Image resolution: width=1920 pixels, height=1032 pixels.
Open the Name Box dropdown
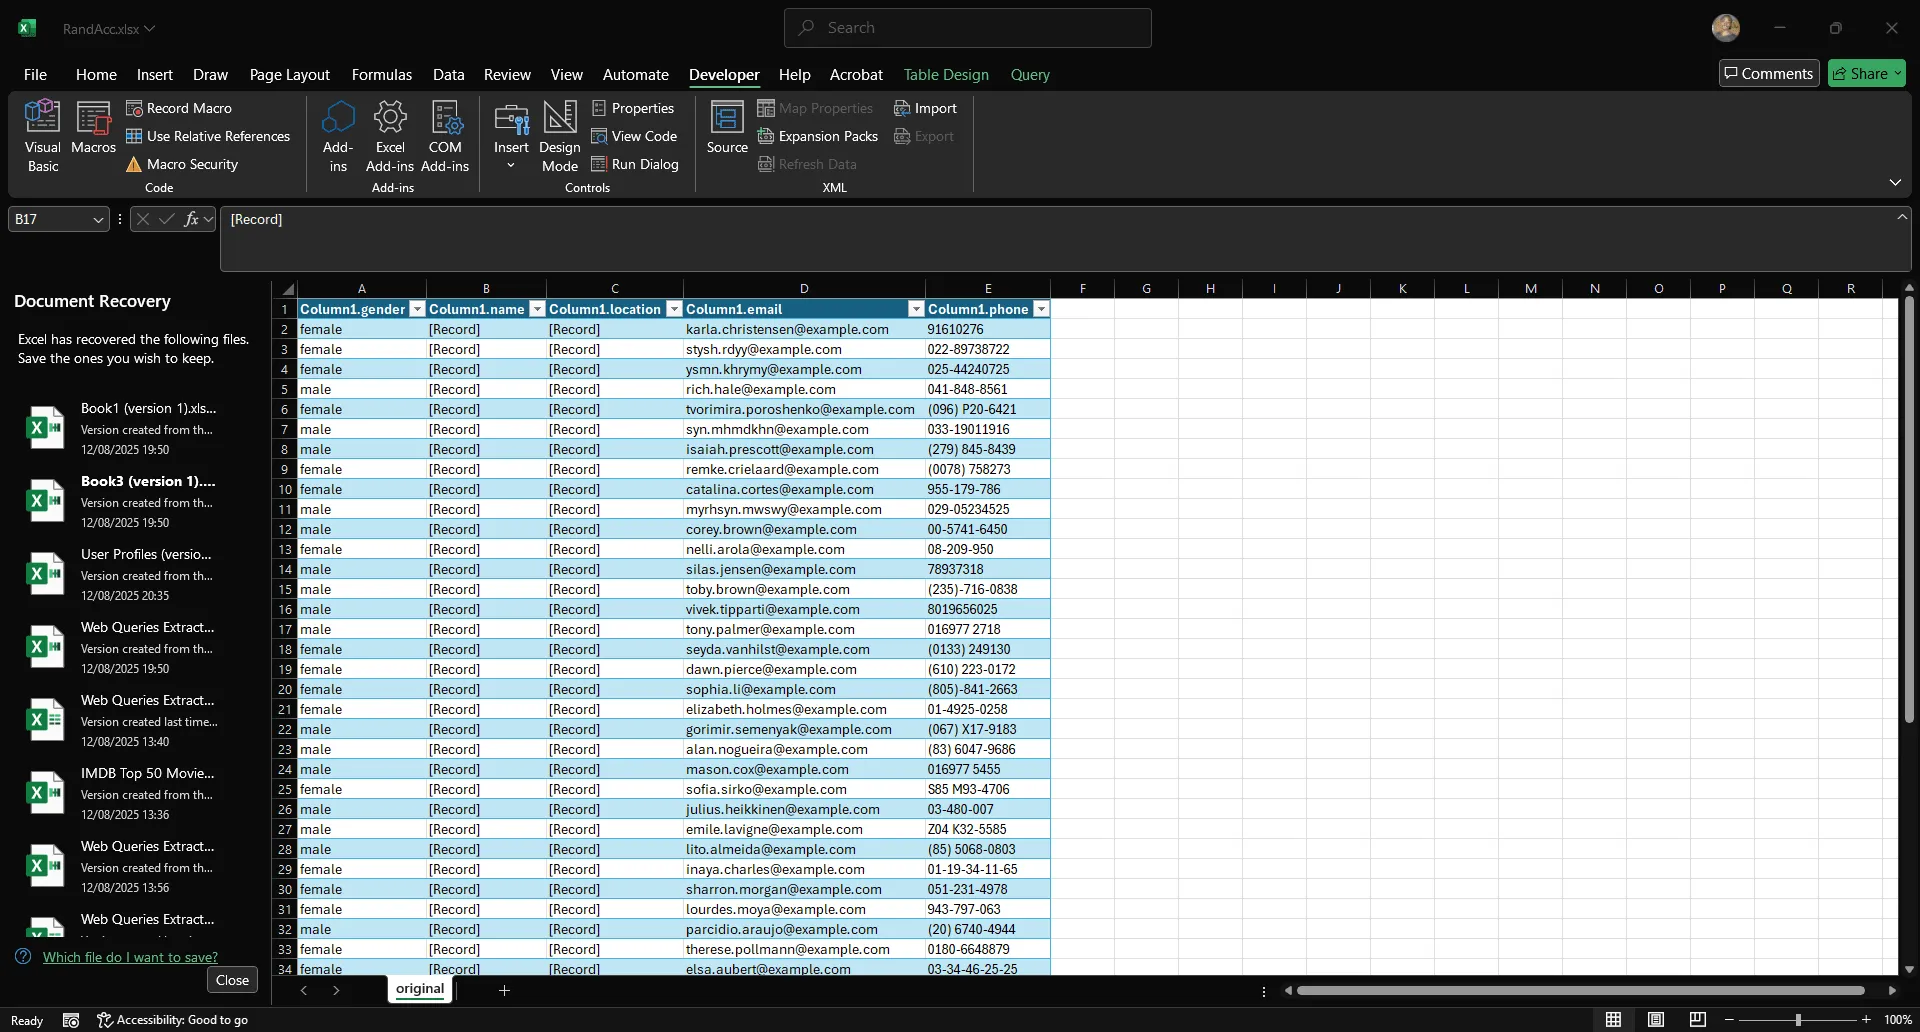[x=98, y=219]
